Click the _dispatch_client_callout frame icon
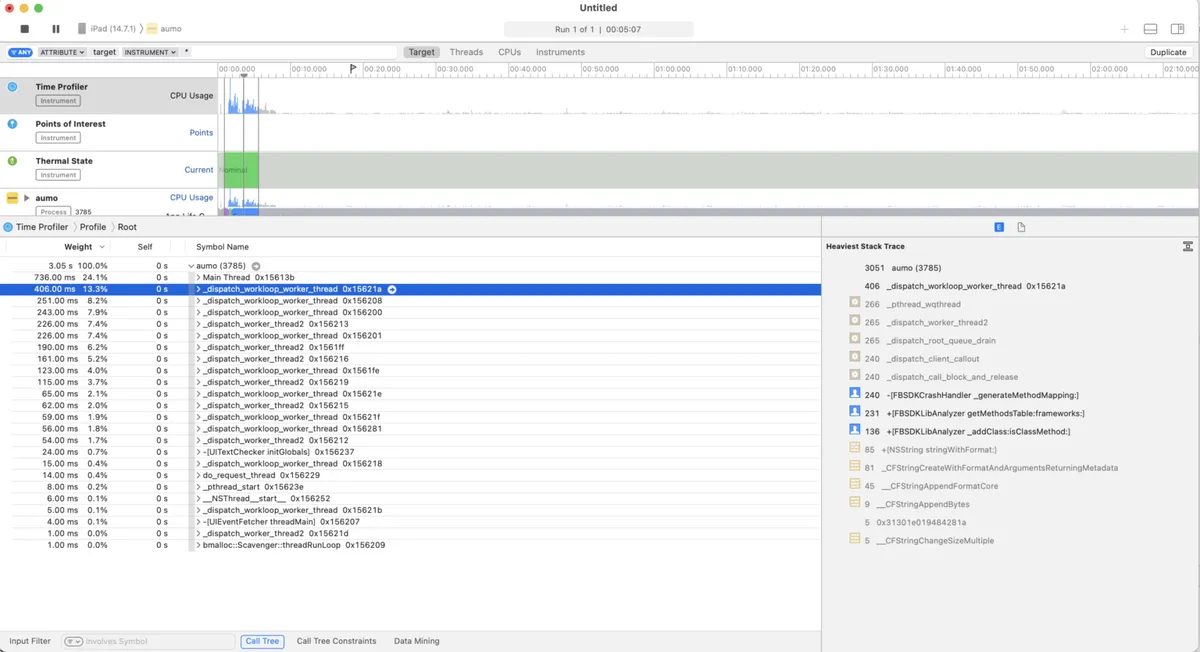This screenshot has height=652, width=1200. point(855,358)
